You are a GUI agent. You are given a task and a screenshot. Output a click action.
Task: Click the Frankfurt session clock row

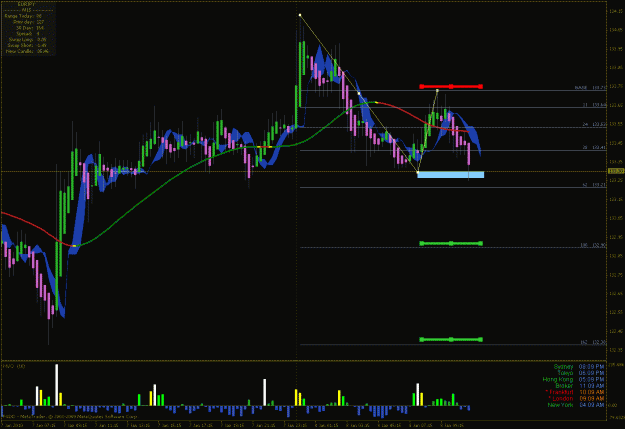pyautogui.click(x=574, y=392)
